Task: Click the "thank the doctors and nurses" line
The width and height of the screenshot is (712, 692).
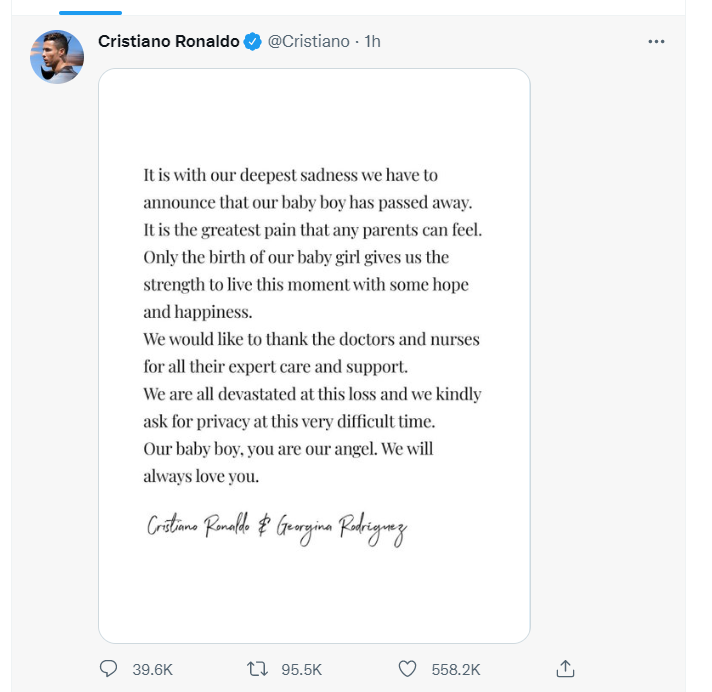Action: (311, 339)
